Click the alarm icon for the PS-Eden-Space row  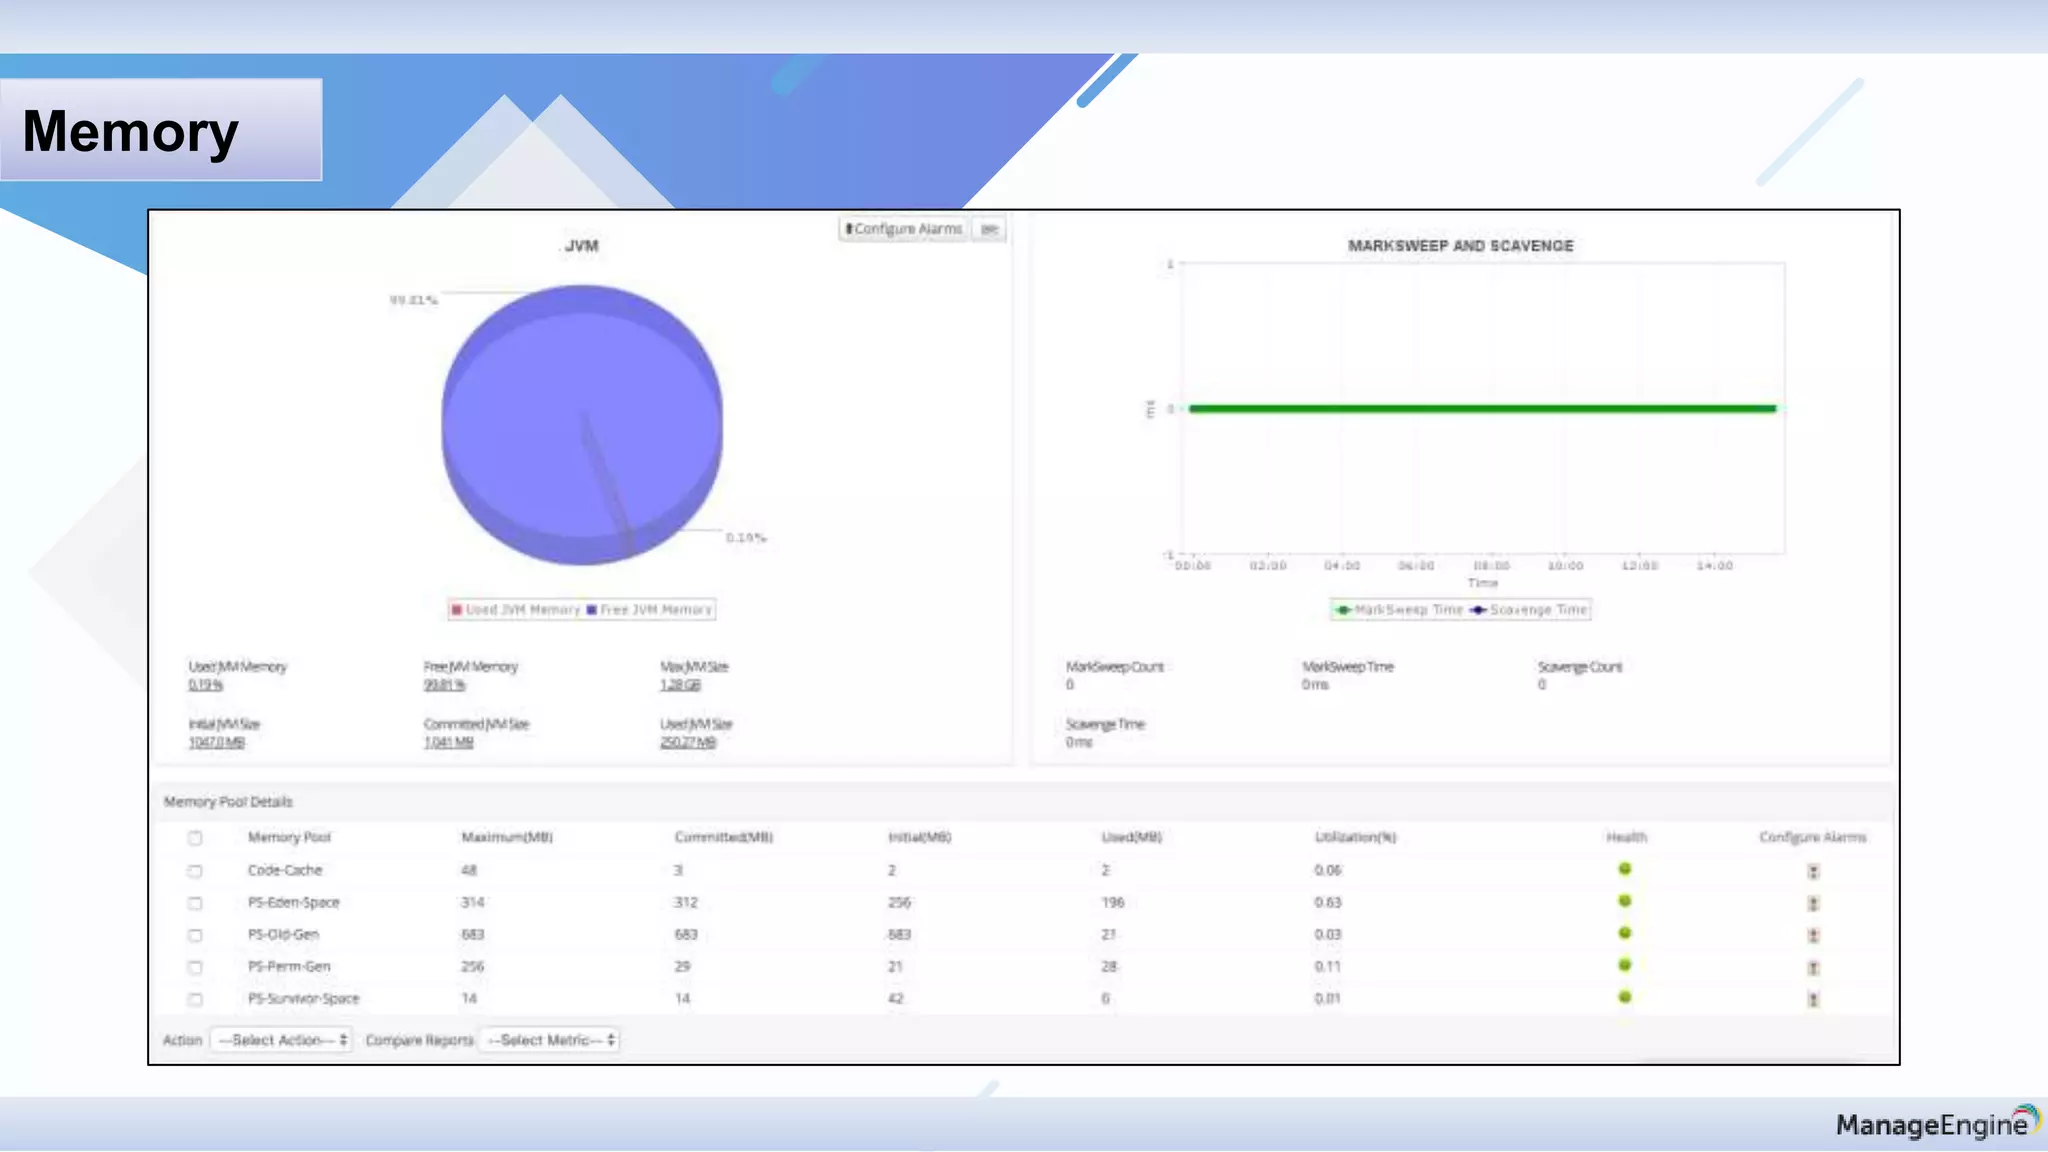pos(1813,904)
